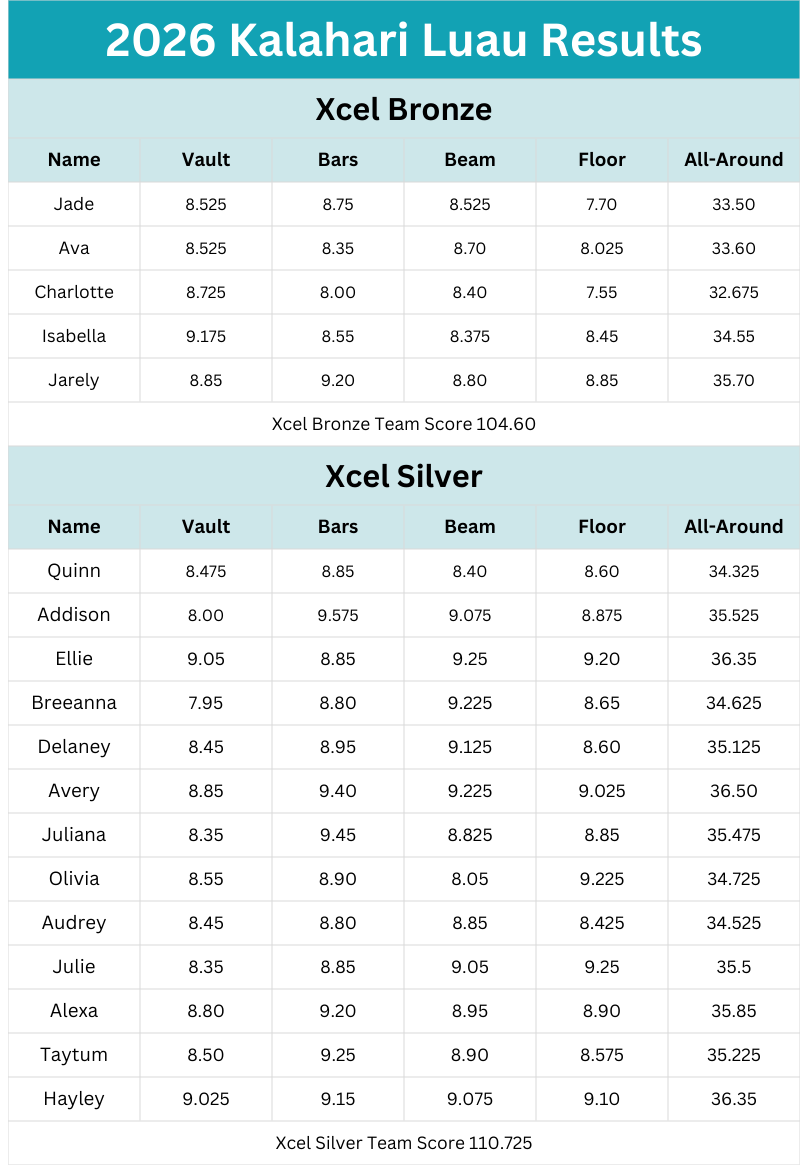804x1170 pixels.
Task: Click the Beam column header in Xcel Silver
Action: (x=470, y=527)
